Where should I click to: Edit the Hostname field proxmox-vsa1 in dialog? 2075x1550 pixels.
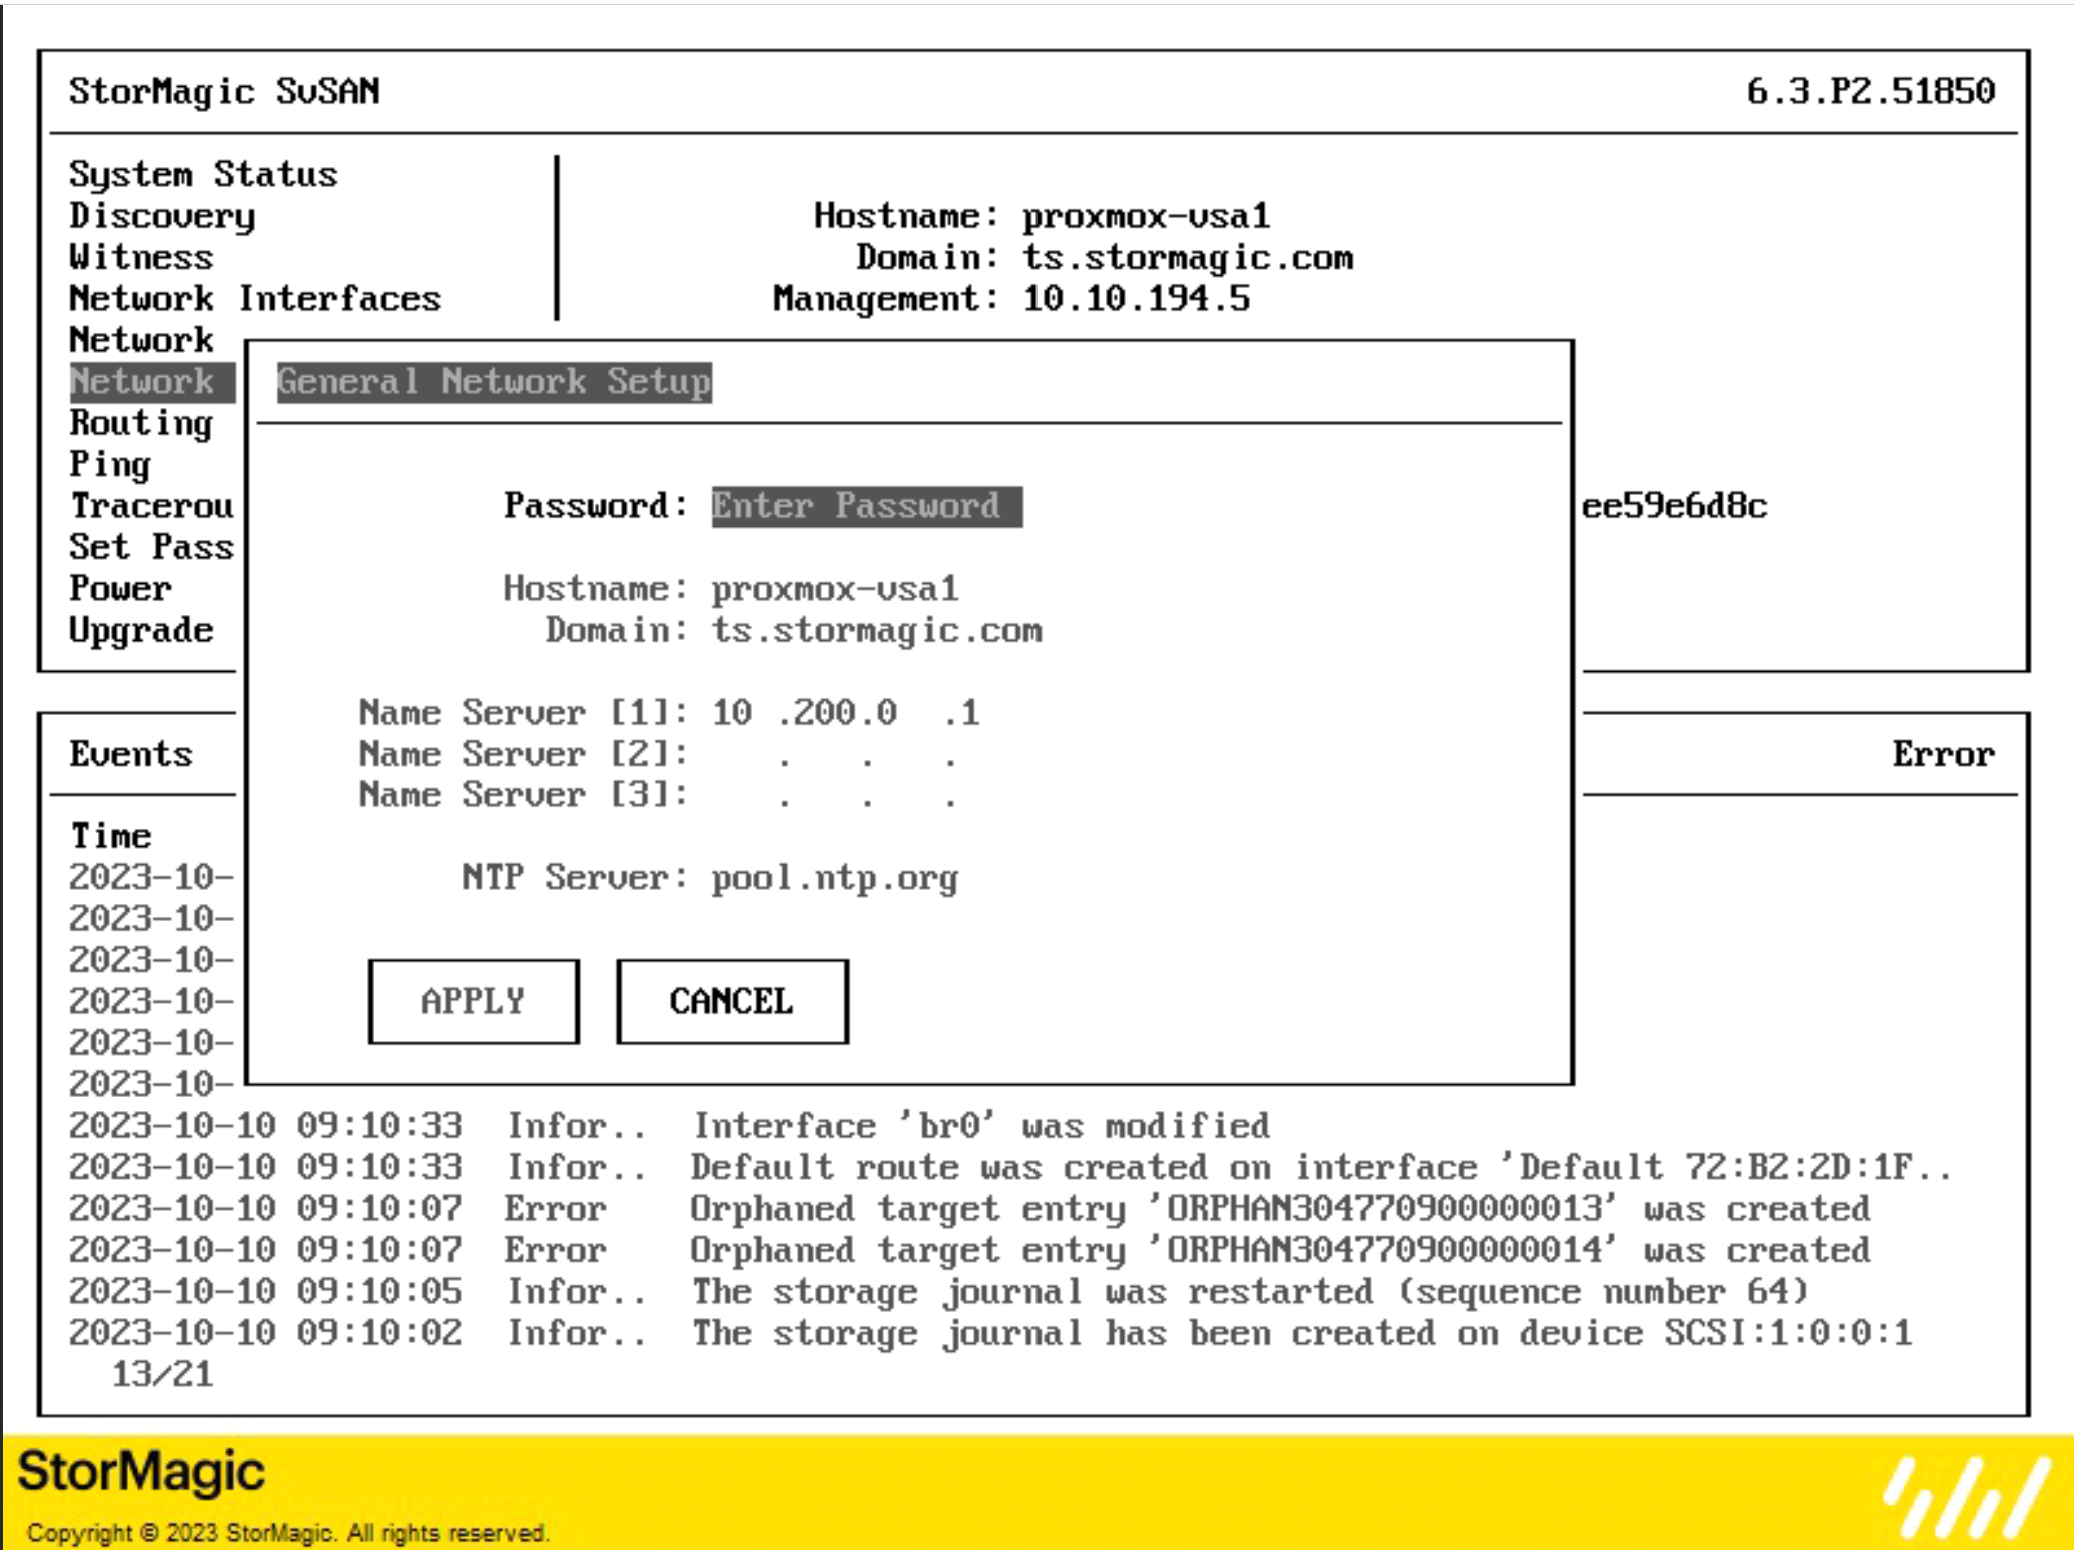click(835, 588)
